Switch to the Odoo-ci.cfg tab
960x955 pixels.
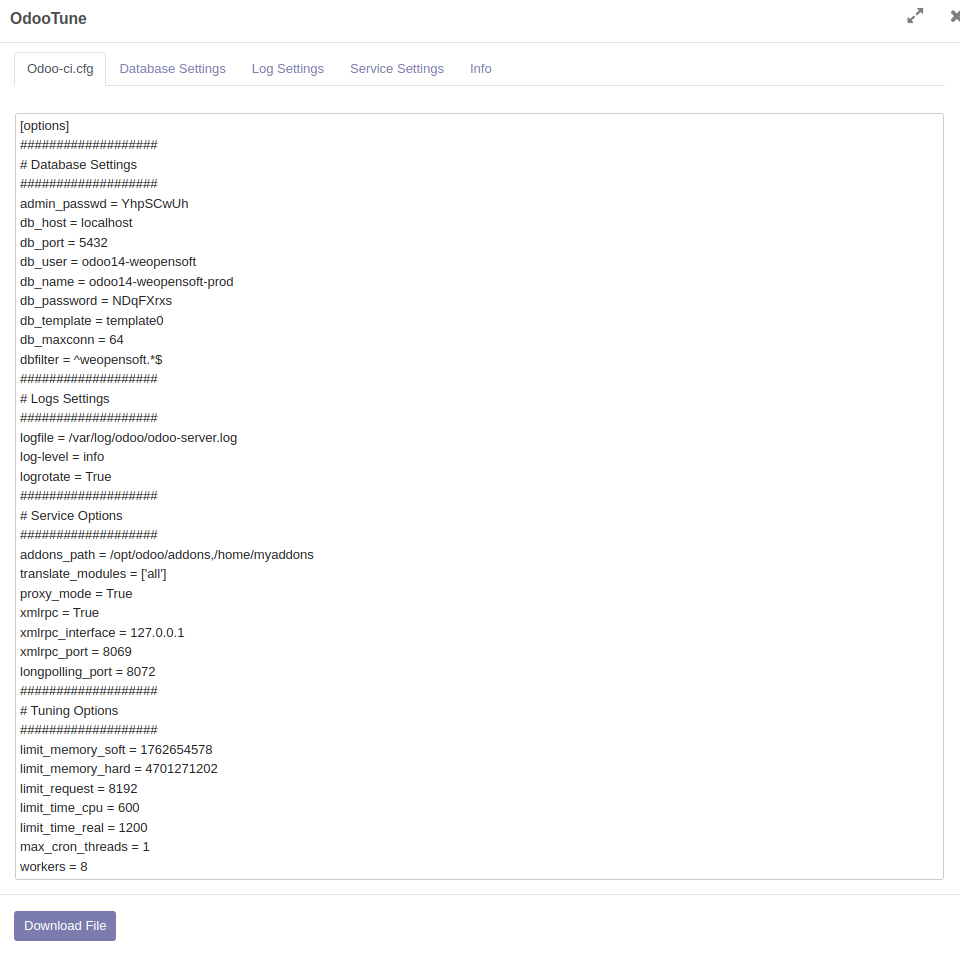pyautogui.click(x=60, y=69)
